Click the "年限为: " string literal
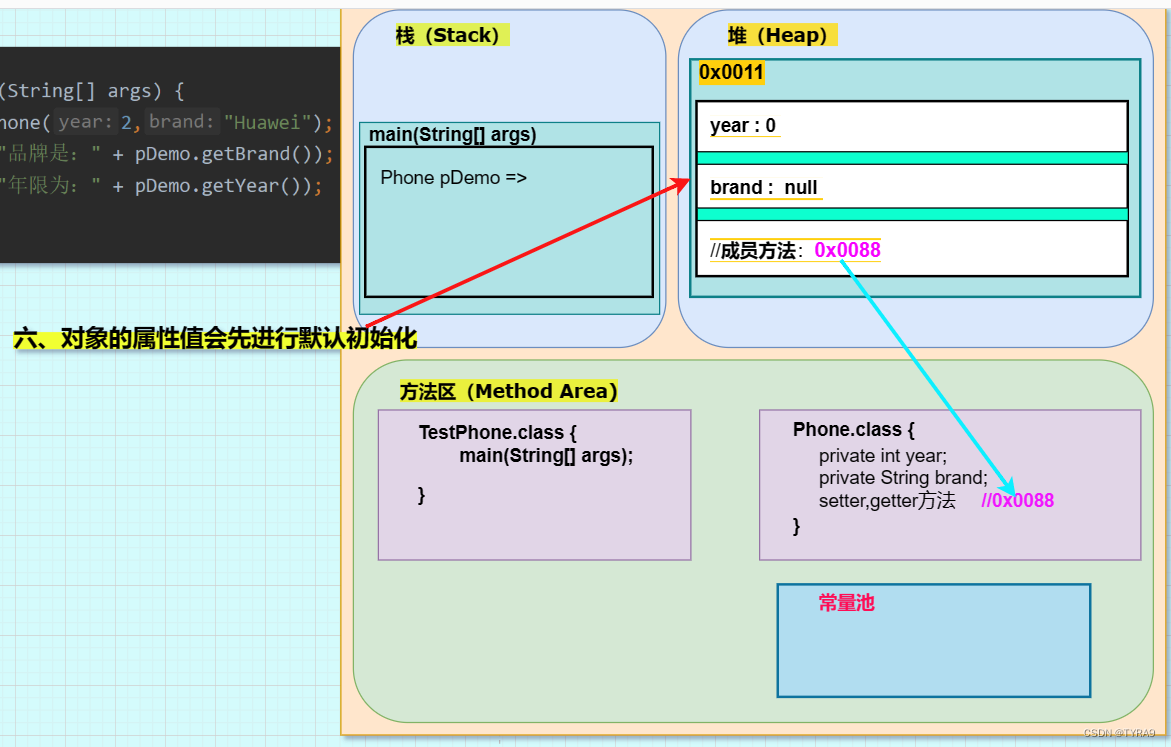 50,185
